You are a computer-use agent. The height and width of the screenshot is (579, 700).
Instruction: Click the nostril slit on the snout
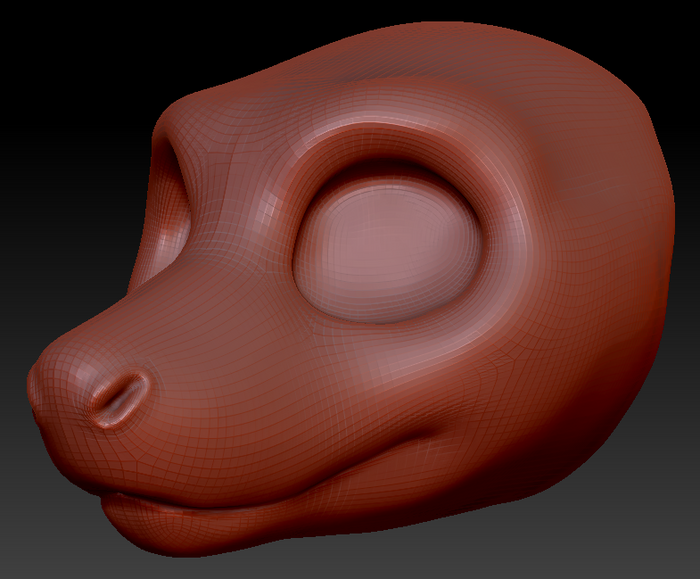(x=121, y=399)
